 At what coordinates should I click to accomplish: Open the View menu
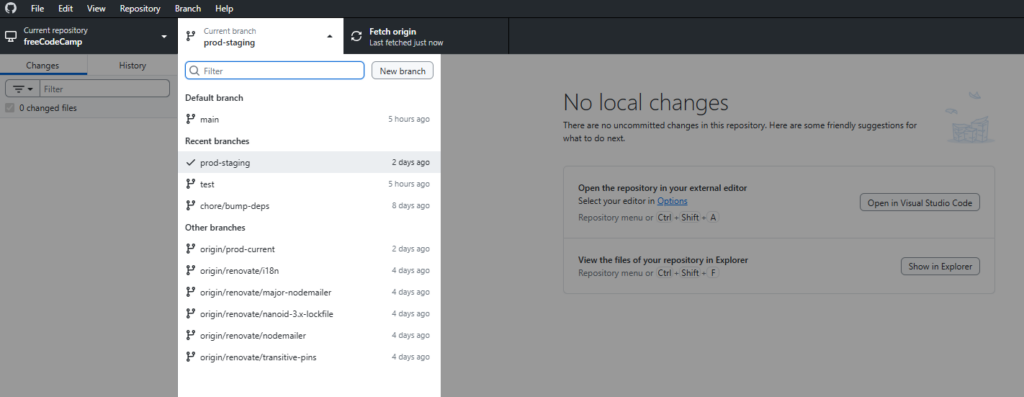(96, 8)
